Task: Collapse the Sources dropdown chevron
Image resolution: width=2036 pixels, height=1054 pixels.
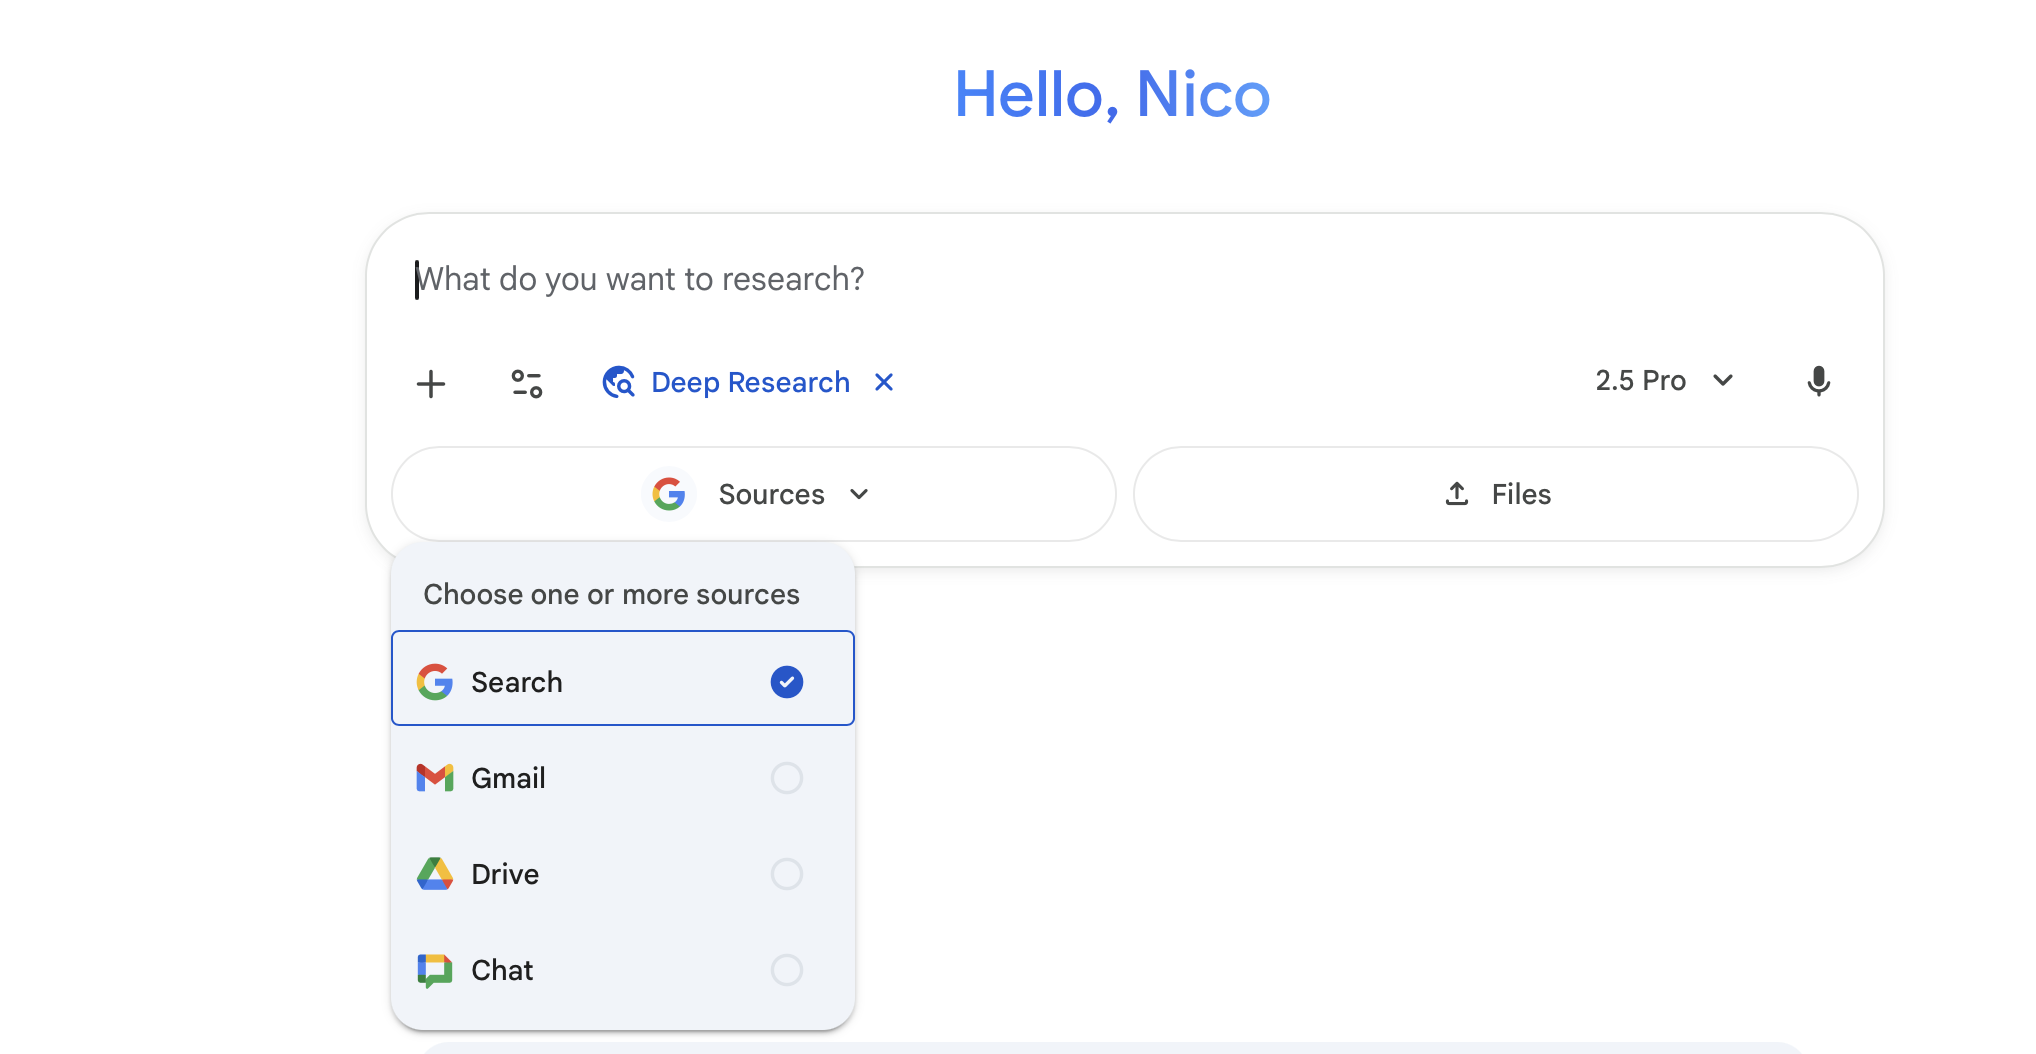Action: (859, 494)
